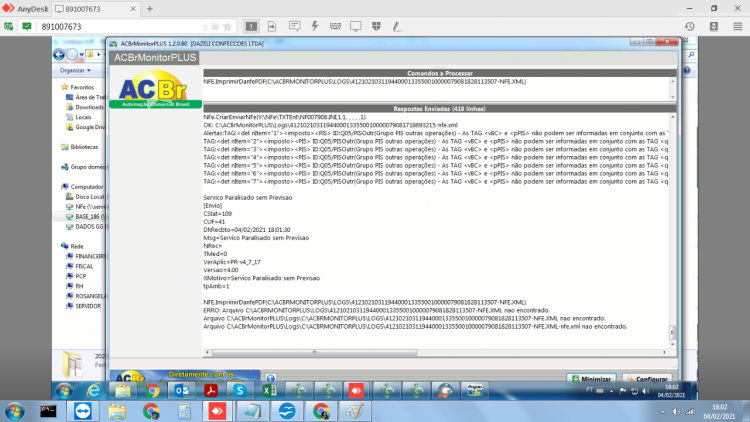
Task: Open AnyDesk session history clock icon
Action: (689, 26)
